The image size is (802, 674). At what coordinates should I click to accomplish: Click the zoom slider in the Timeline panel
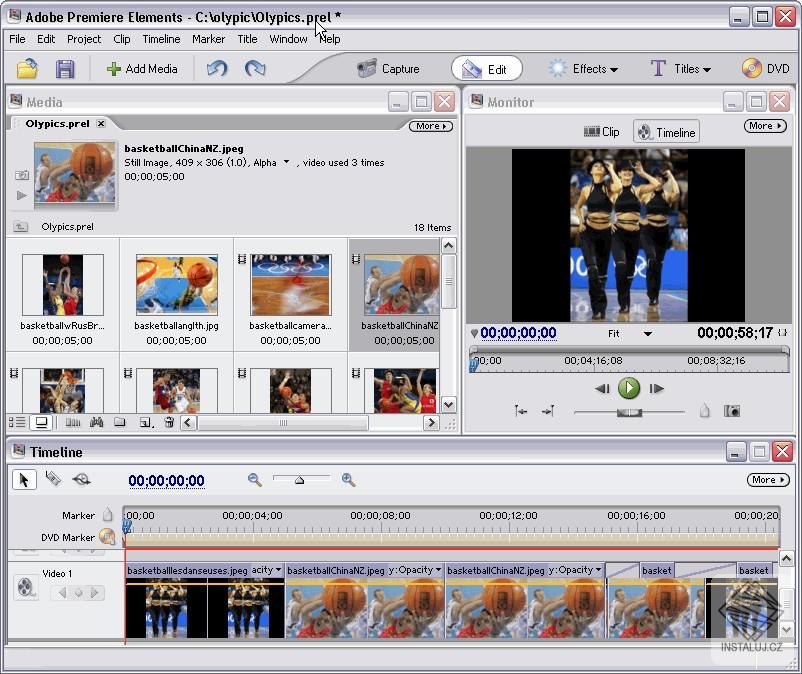(298, 479)
